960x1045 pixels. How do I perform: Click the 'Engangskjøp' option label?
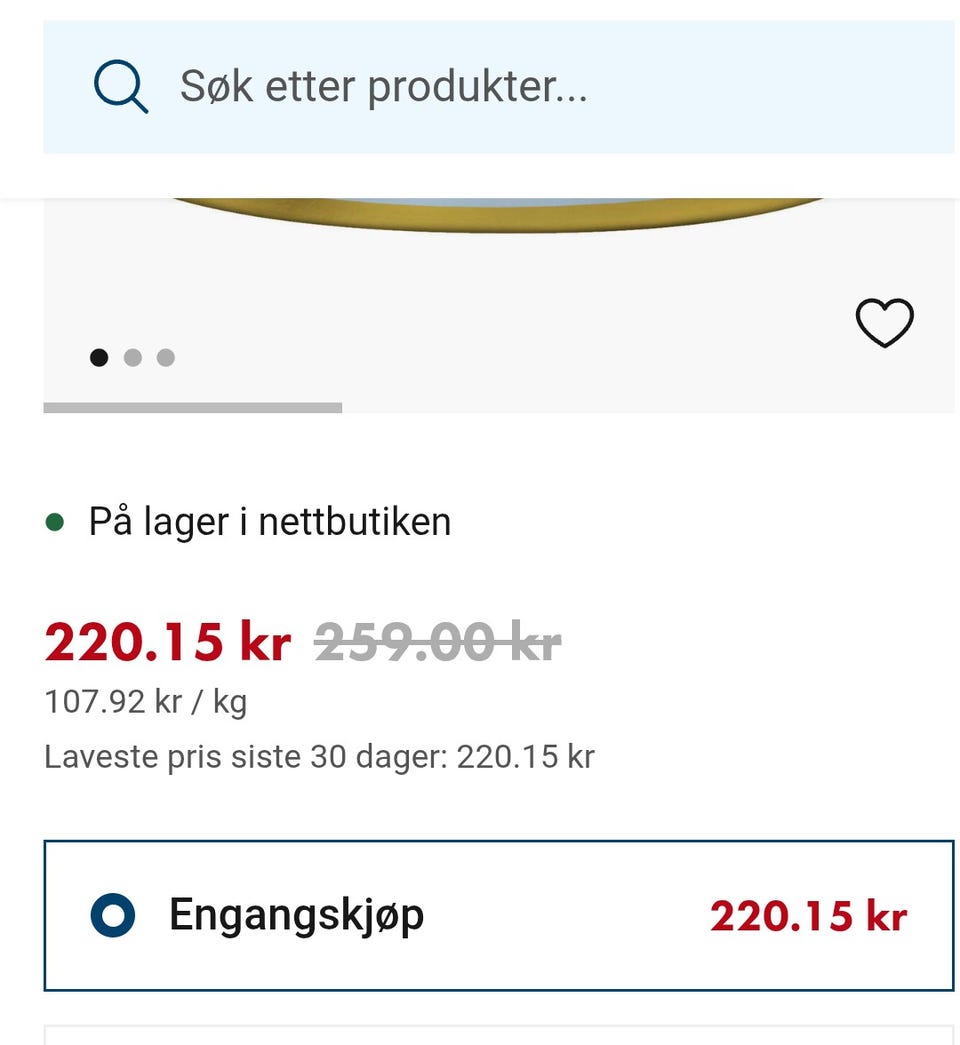[x=296, y=915]
